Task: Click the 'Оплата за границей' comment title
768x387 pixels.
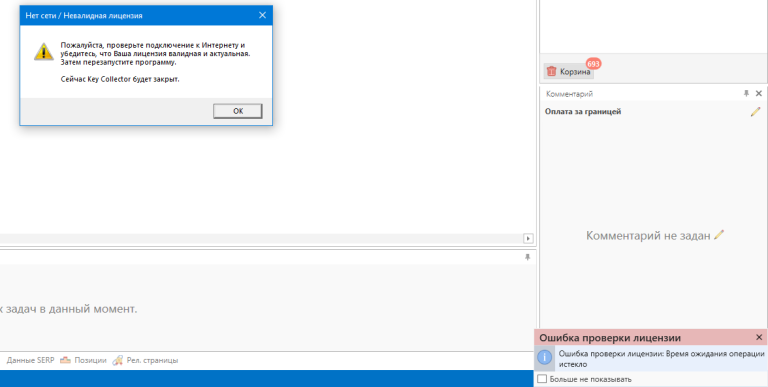Action: [x=583, y=112]
